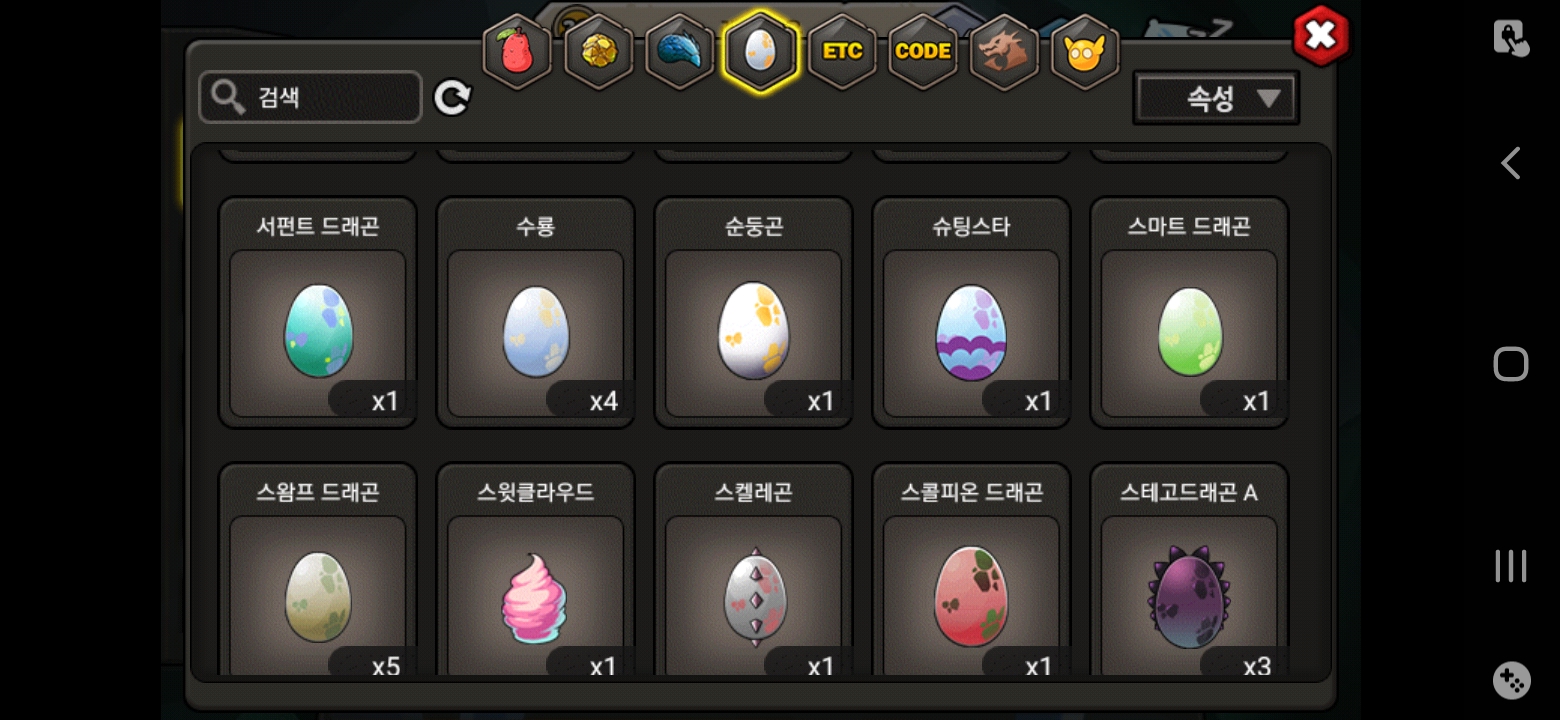This screenshot has width=1560, height=720.
Task: Open the gamepad game tools icon
Action: 1511,680
